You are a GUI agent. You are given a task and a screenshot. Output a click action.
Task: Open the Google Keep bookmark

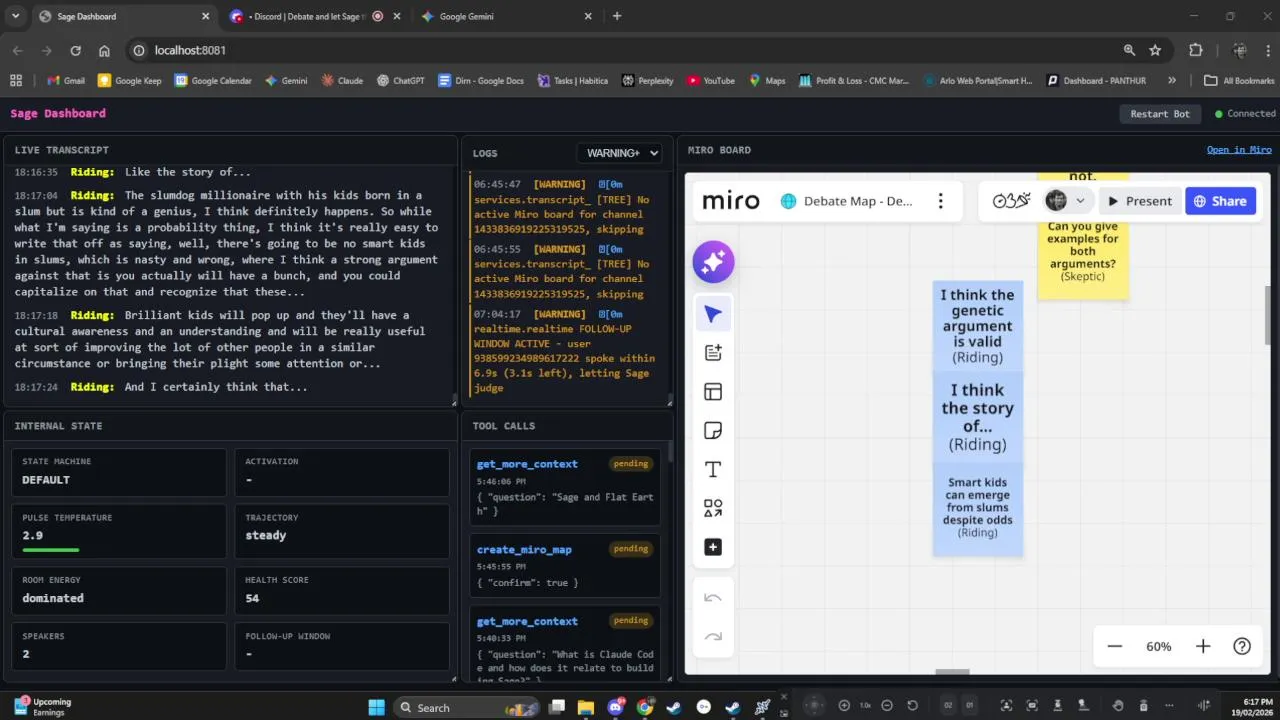129,80
